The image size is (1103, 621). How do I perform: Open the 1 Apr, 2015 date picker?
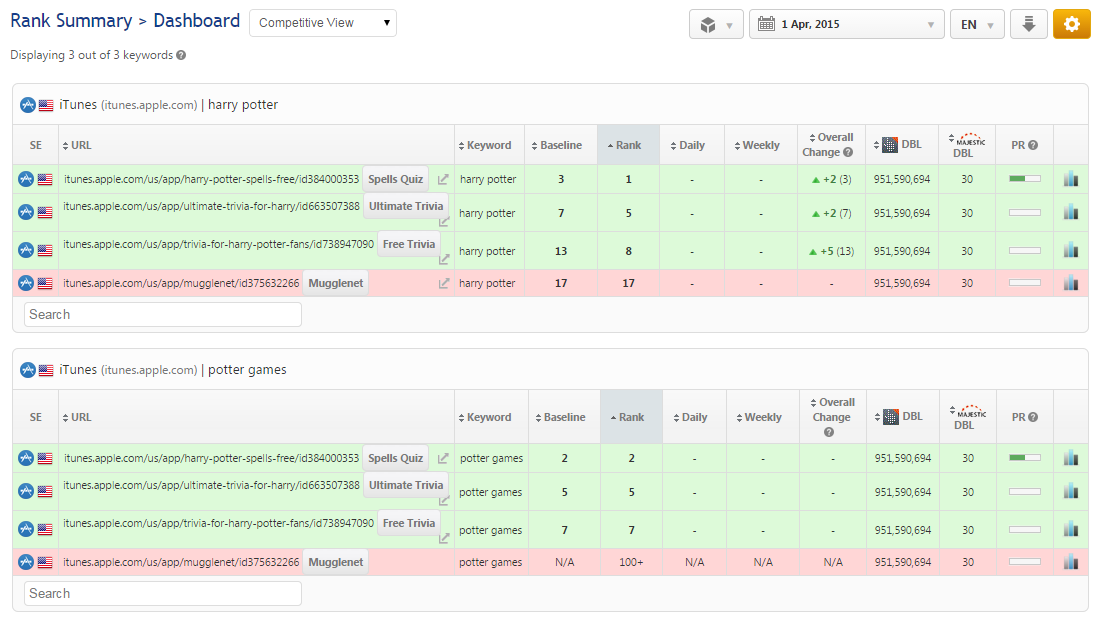(846, 24)
